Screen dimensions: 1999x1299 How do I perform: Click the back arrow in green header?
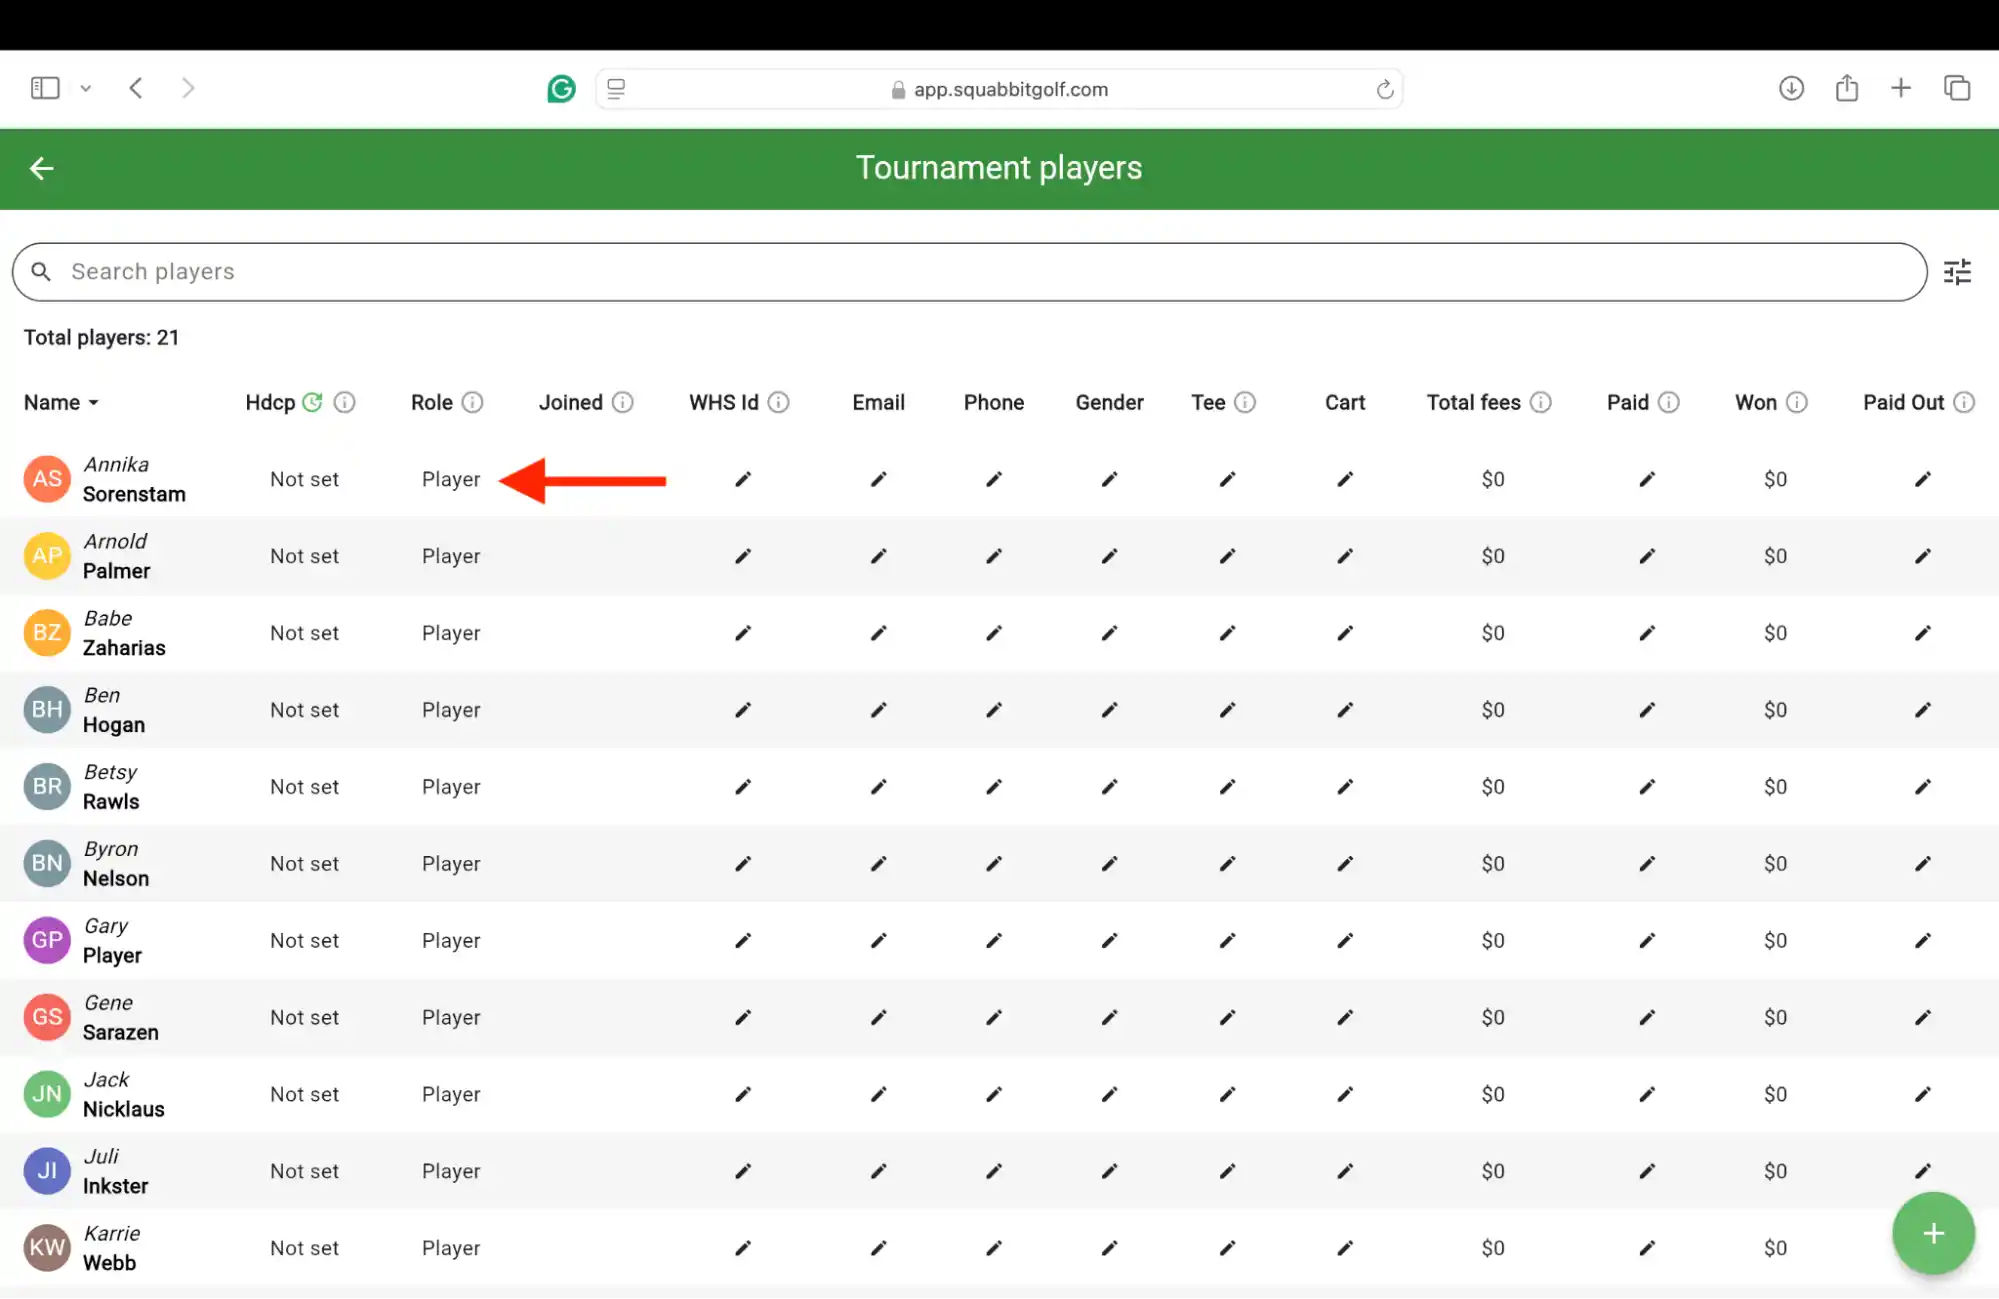tap(42, 168)
